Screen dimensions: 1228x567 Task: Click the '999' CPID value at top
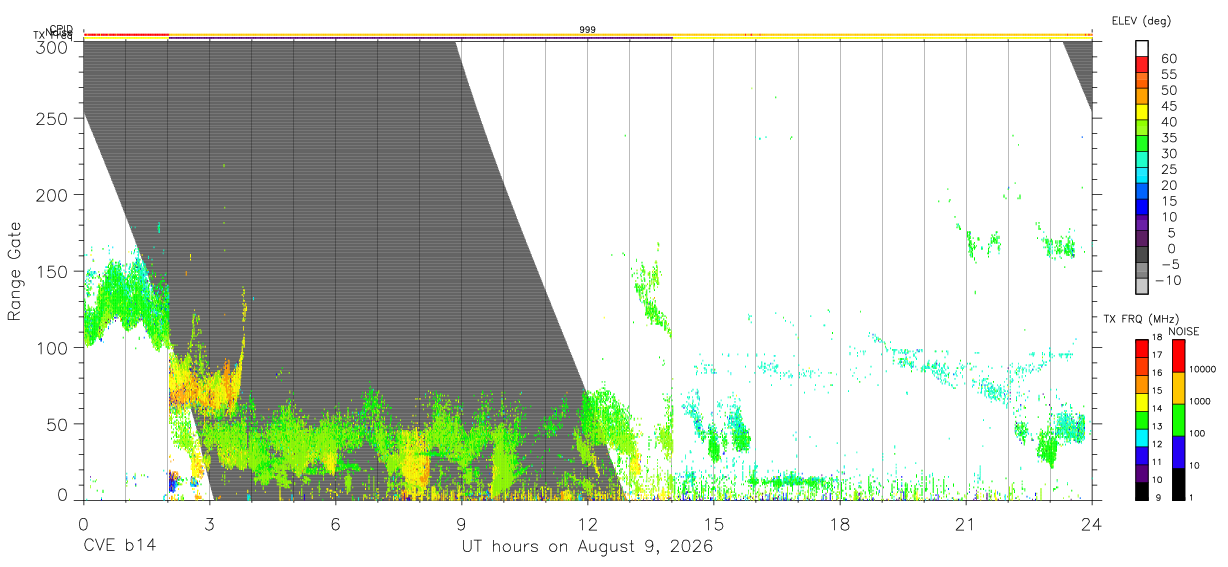[x=588, y=30]
